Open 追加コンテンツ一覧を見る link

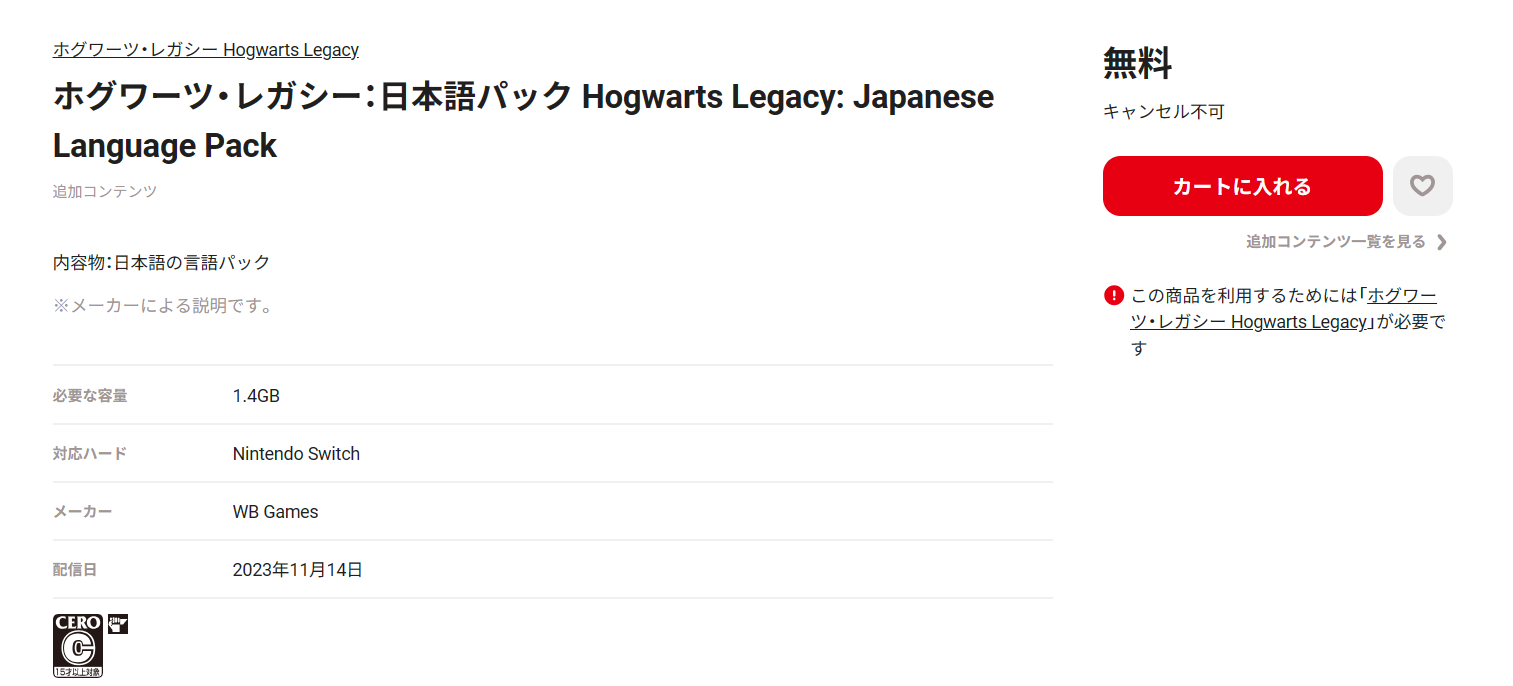pyautogui.click(x=1336, y=242)
